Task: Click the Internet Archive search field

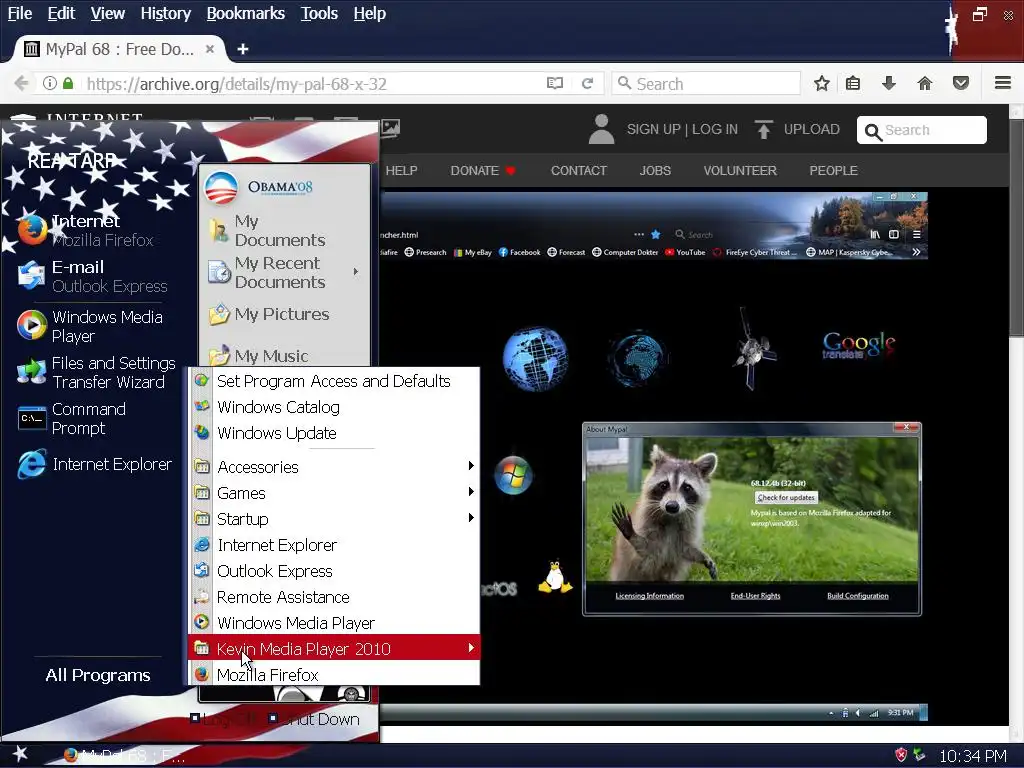Action: coord(921,130)
